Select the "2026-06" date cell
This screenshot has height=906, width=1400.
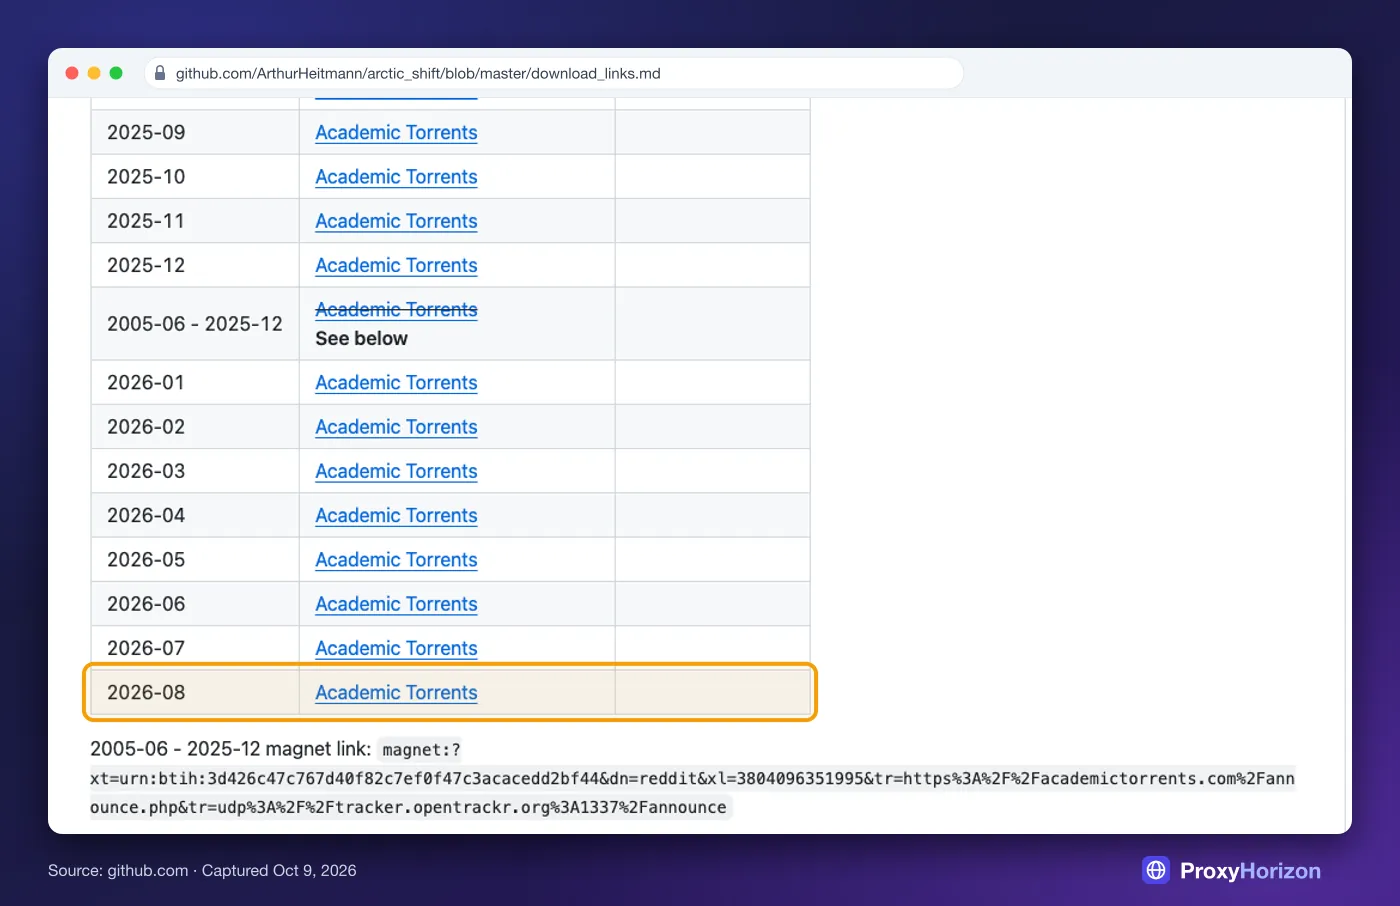(195, 604)
